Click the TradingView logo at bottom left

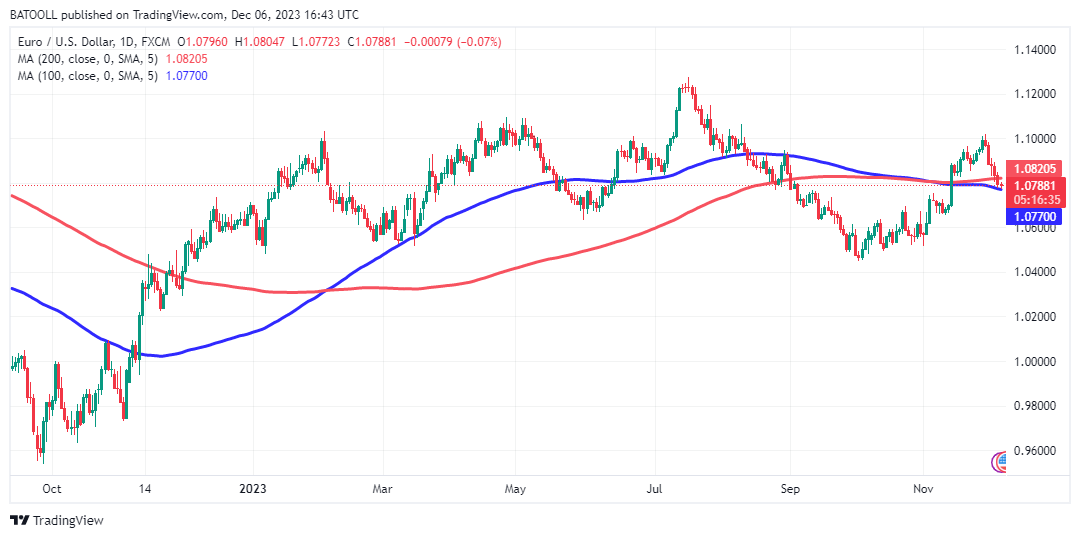coord(57,520)
